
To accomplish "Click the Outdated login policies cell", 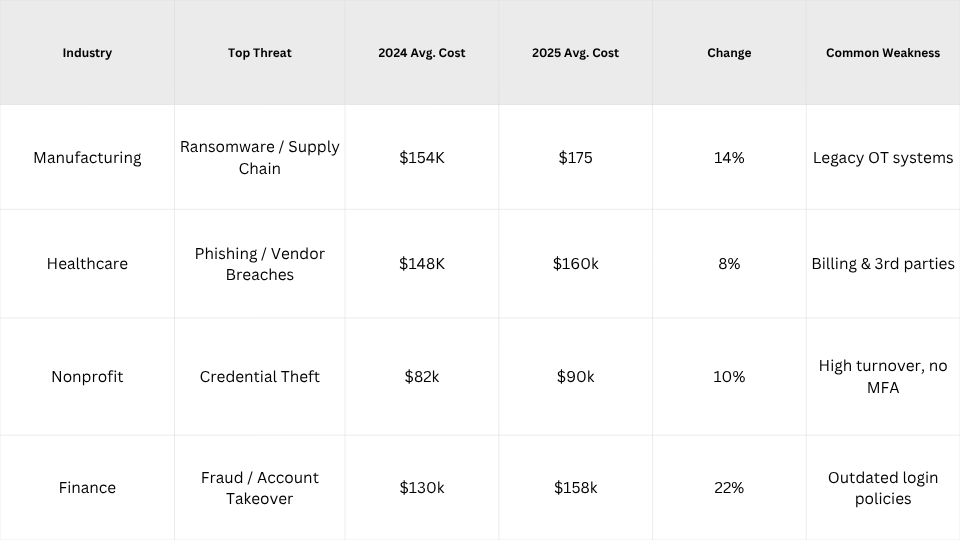I will point(883,488).
